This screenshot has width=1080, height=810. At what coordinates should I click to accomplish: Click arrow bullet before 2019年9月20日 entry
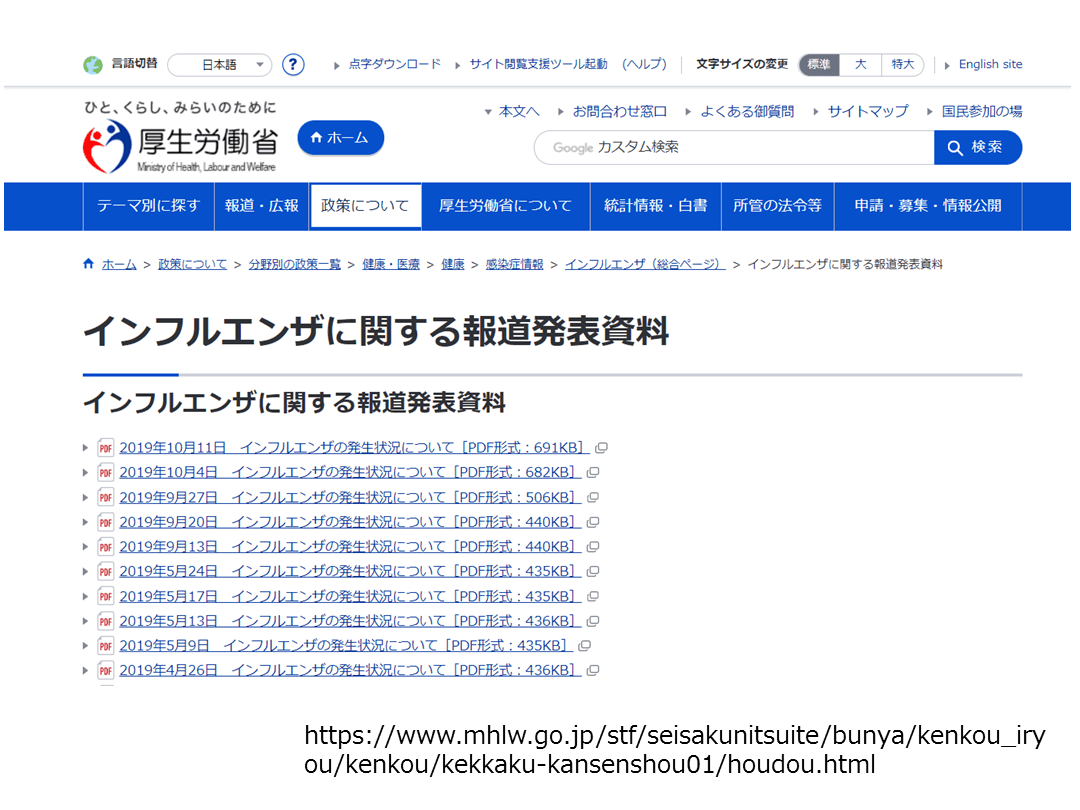coord(86,522)
